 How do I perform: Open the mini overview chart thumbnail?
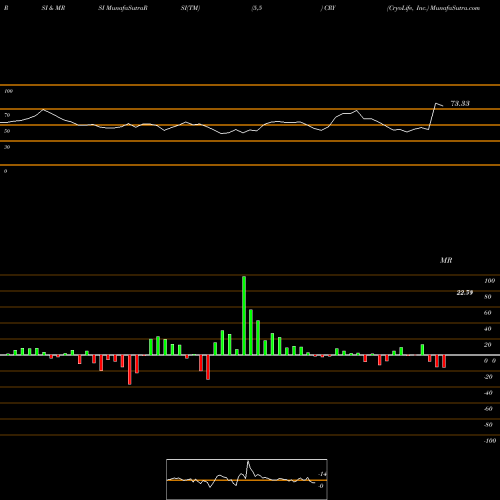coord(247,479)
